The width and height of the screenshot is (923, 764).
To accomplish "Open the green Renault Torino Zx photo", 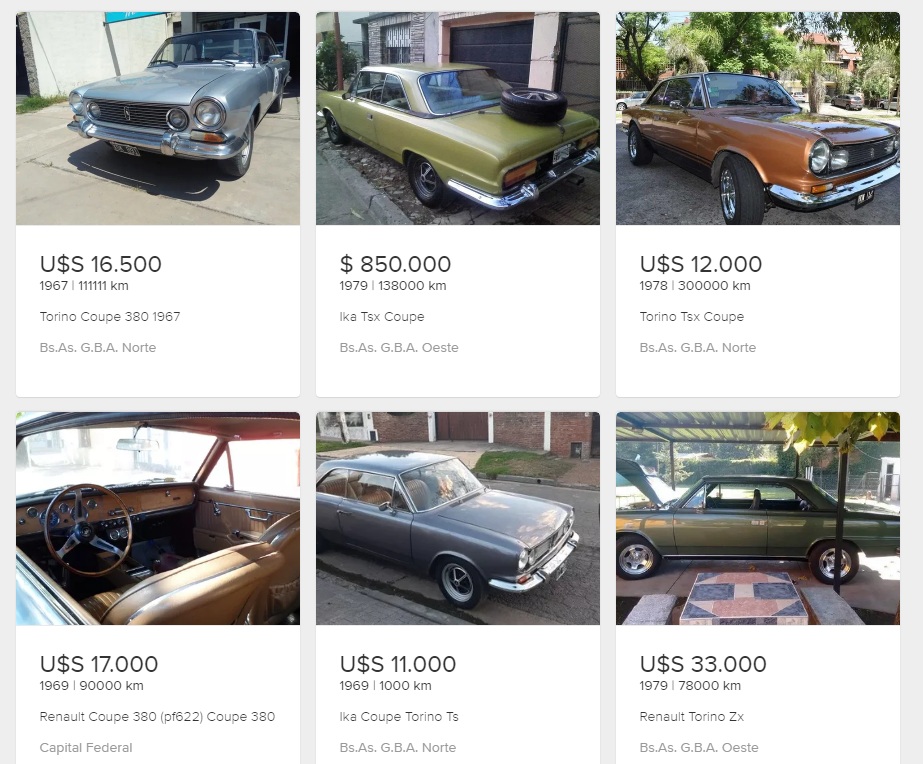I will [758, 518].
